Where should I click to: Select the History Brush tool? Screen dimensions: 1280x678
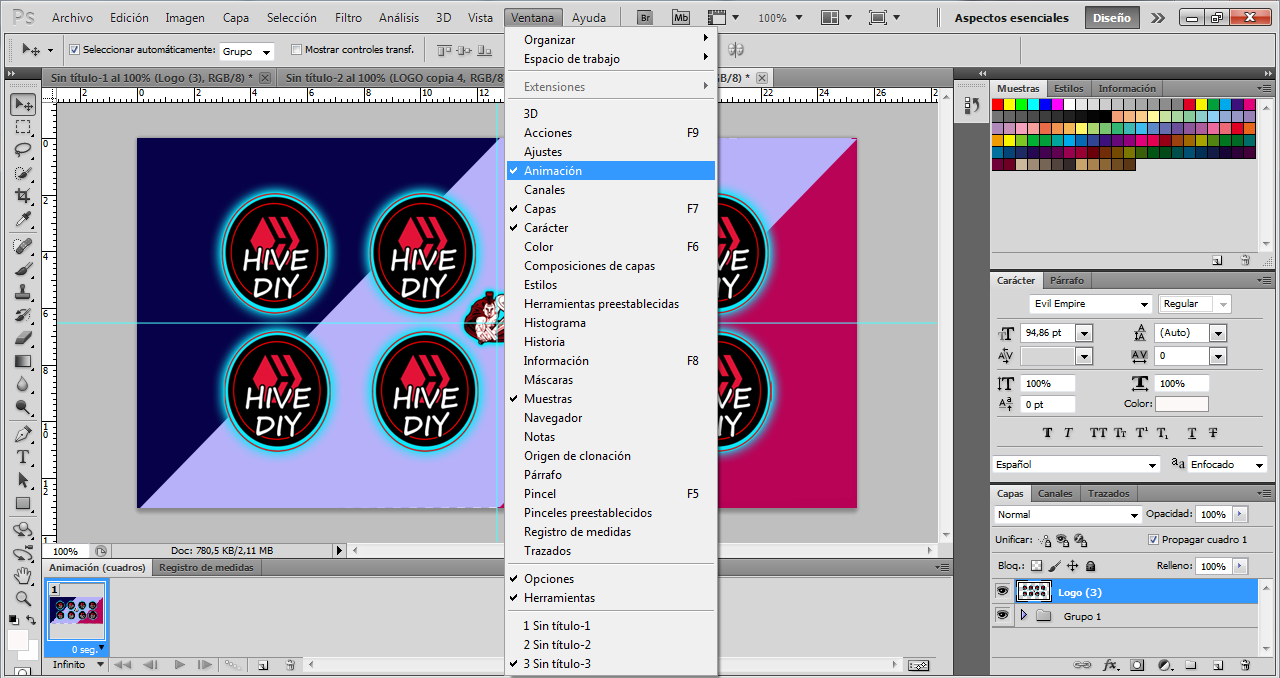23,315
